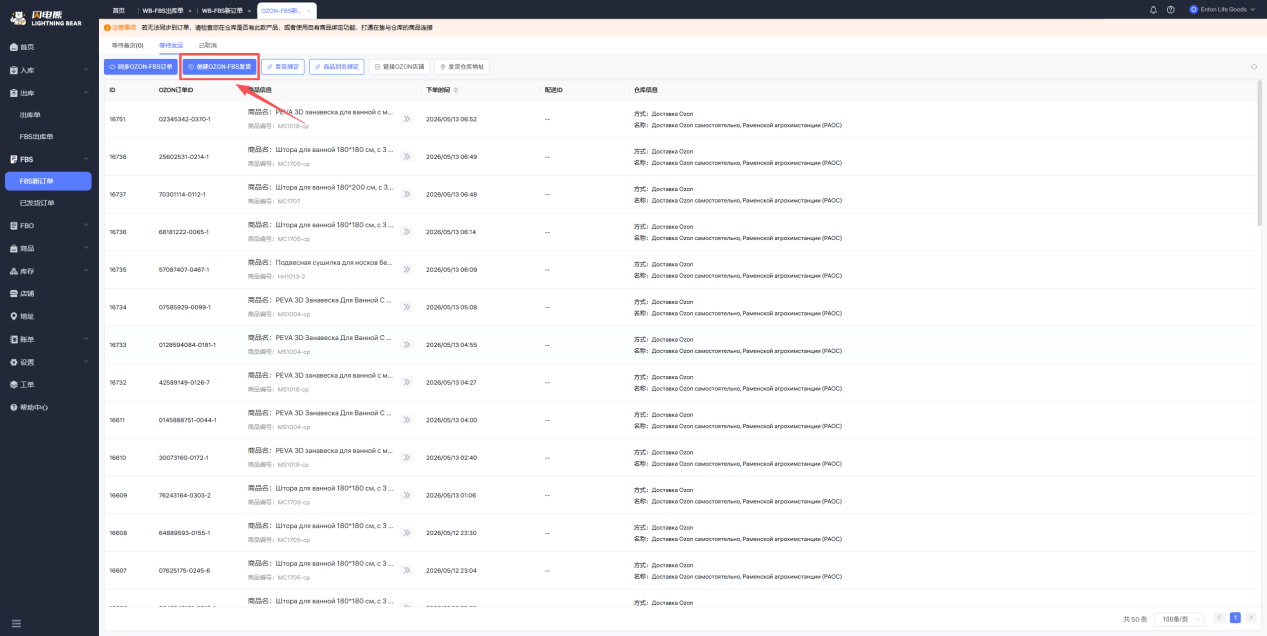Click the 帮助中心 help icon in sidebar
Viewport: 1267px width, 636px height.
click(x=14, y=407)
